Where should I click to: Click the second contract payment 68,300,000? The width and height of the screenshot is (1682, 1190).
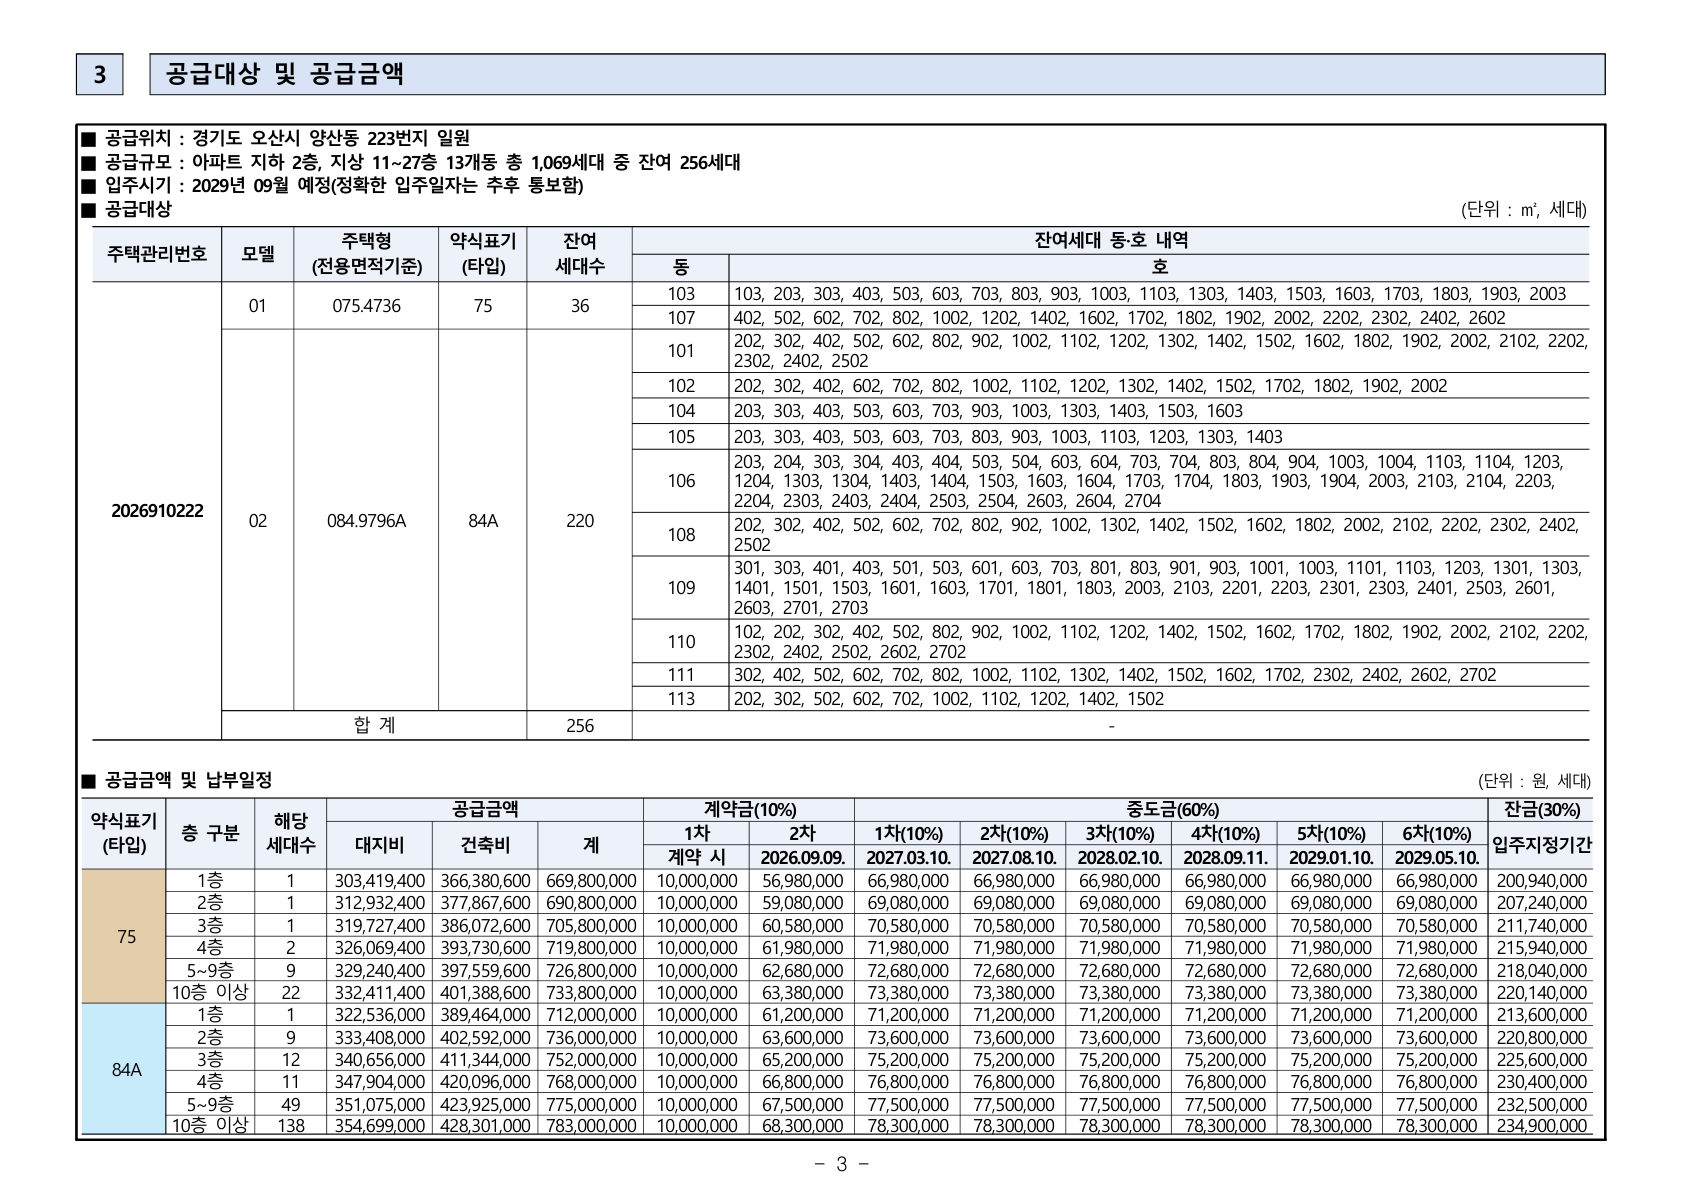803,1126
